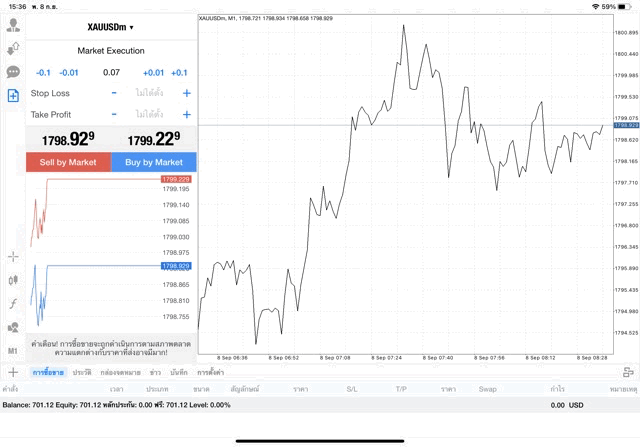Image resolution: width=640 pixels, height=447 pixels.
Task: Expand the XAUUSDm symbol dropdown
Action: click(111, 27)
